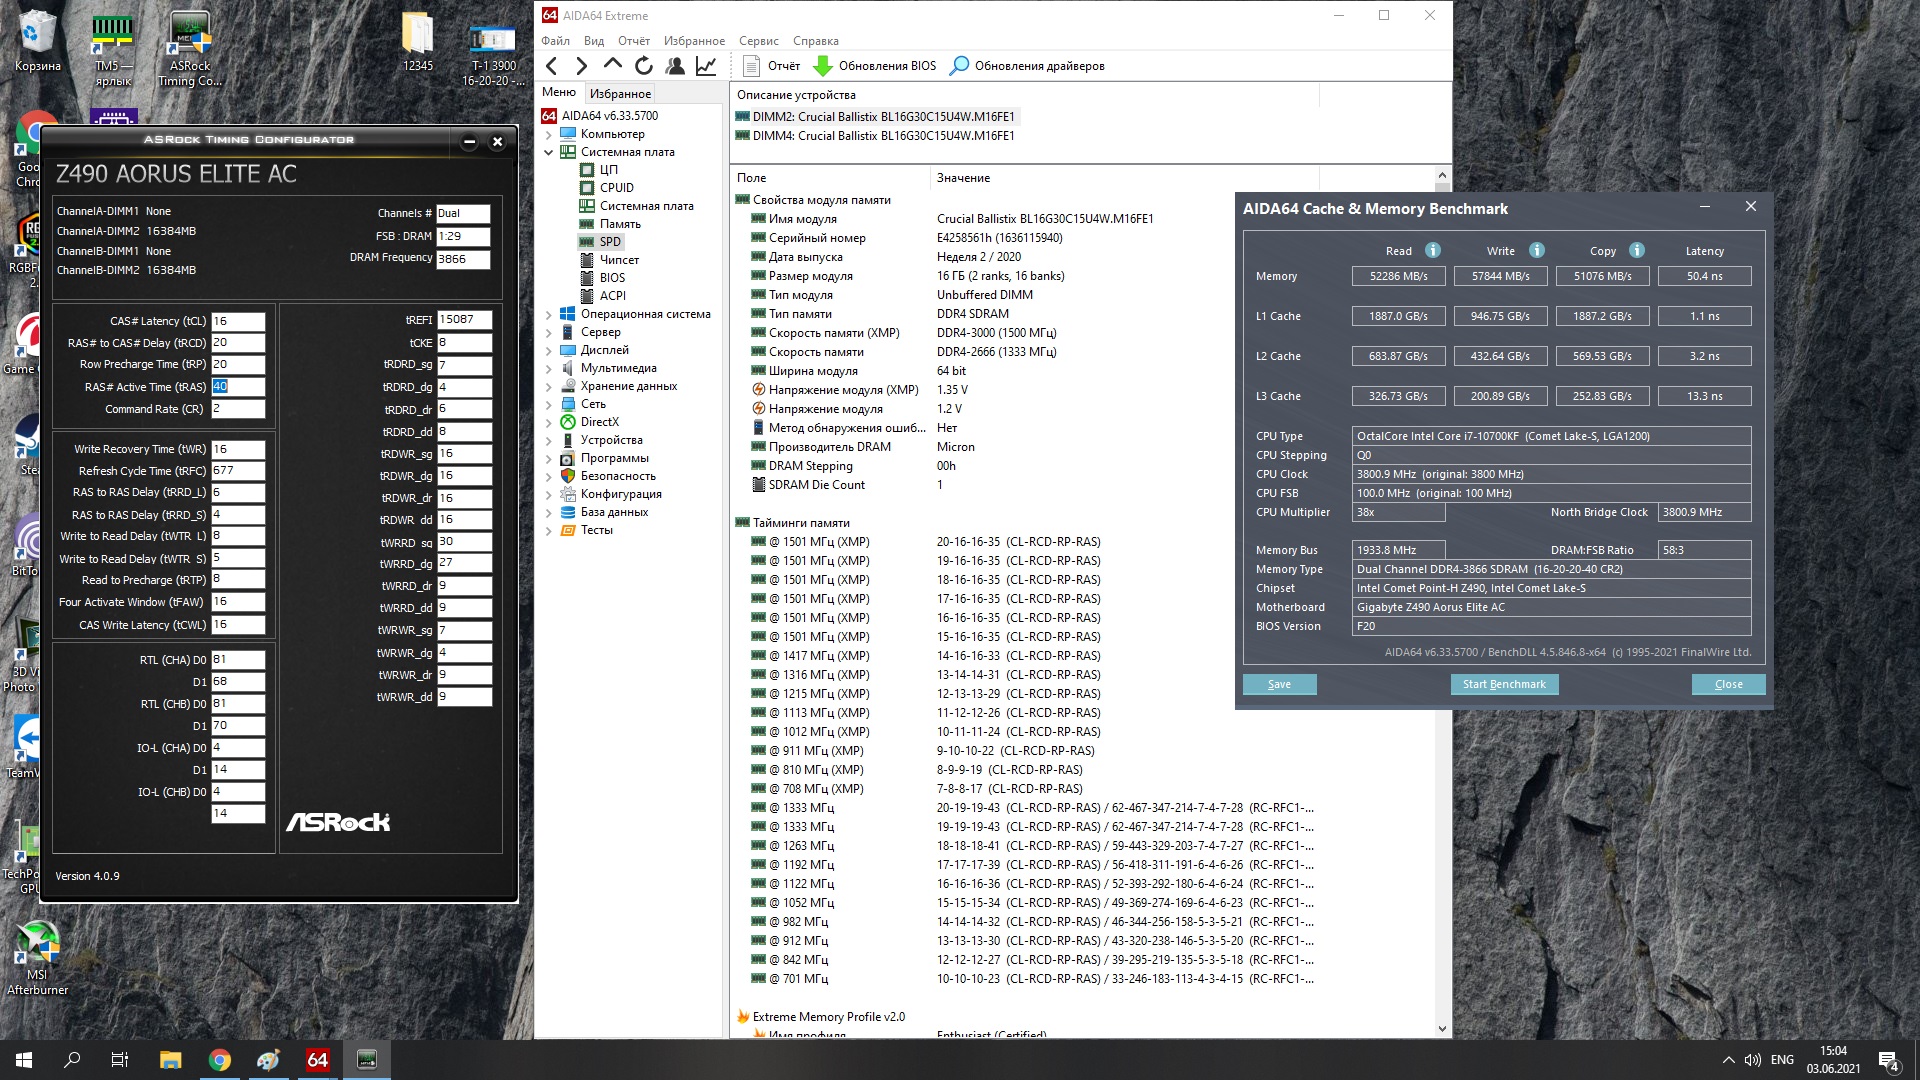
Task: Open Обновления BIOS update toolbar item
Action: click(875, 66)
